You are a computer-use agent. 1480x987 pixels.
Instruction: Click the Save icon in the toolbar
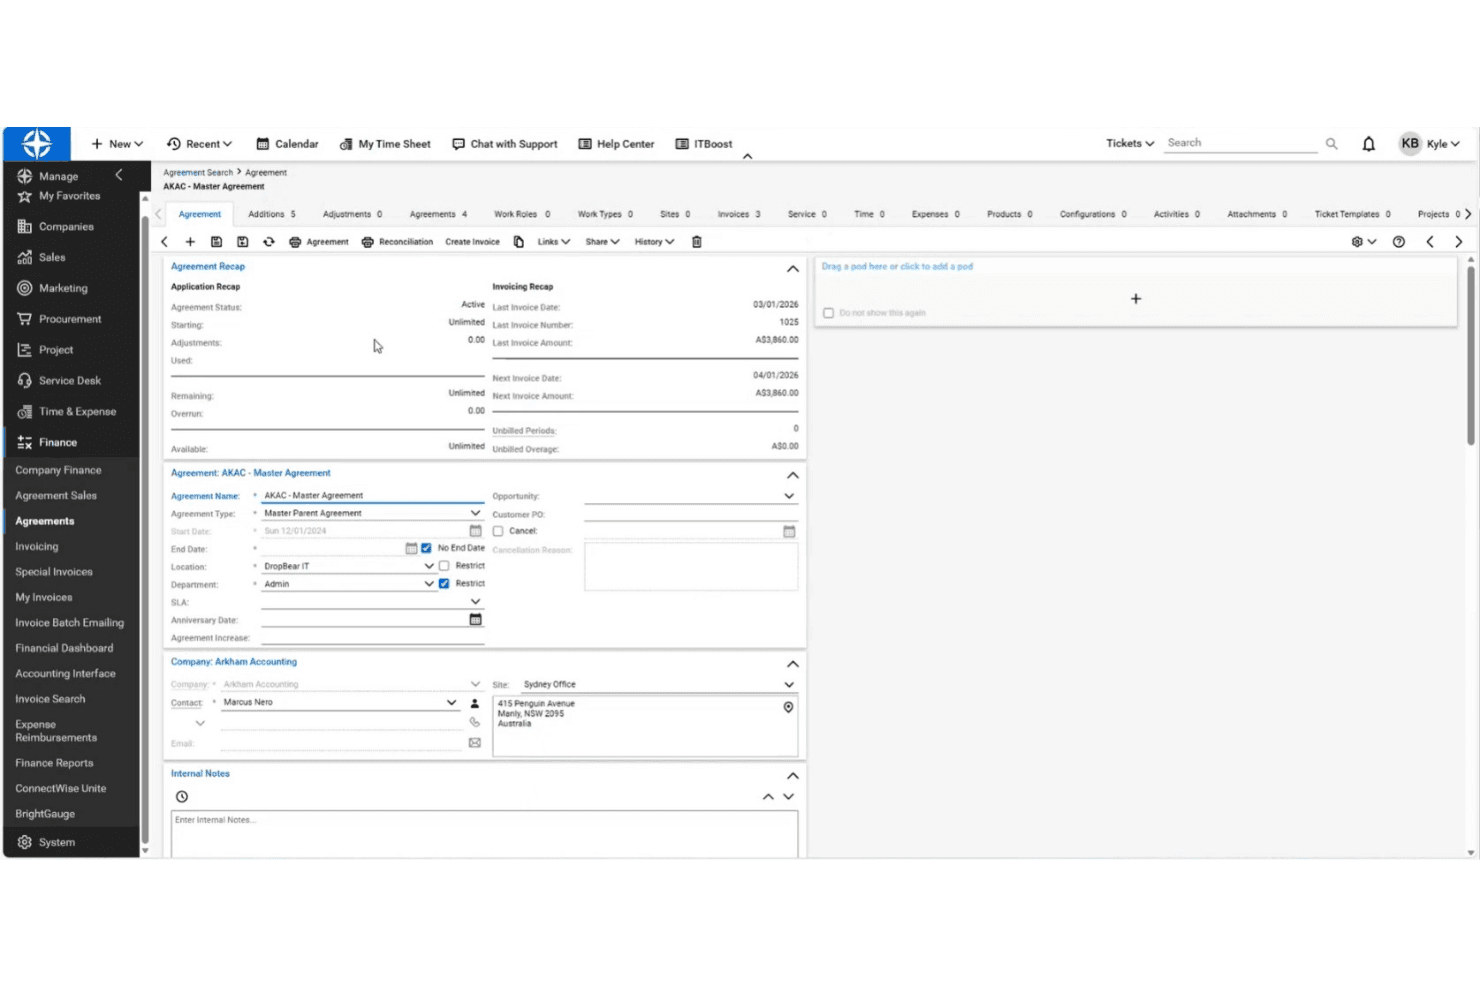pyautogui.click(x=216, y=242)
